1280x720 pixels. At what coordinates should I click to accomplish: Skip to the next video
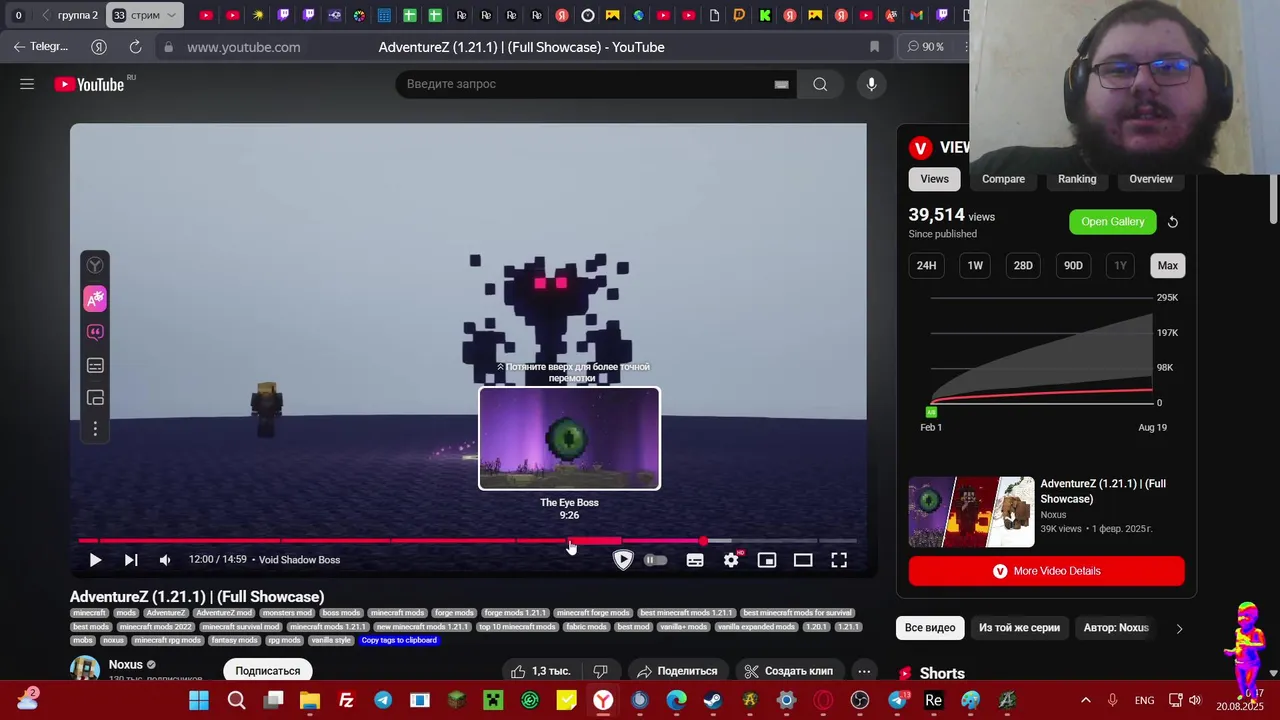pyautogui.click(x=131, y=560)
